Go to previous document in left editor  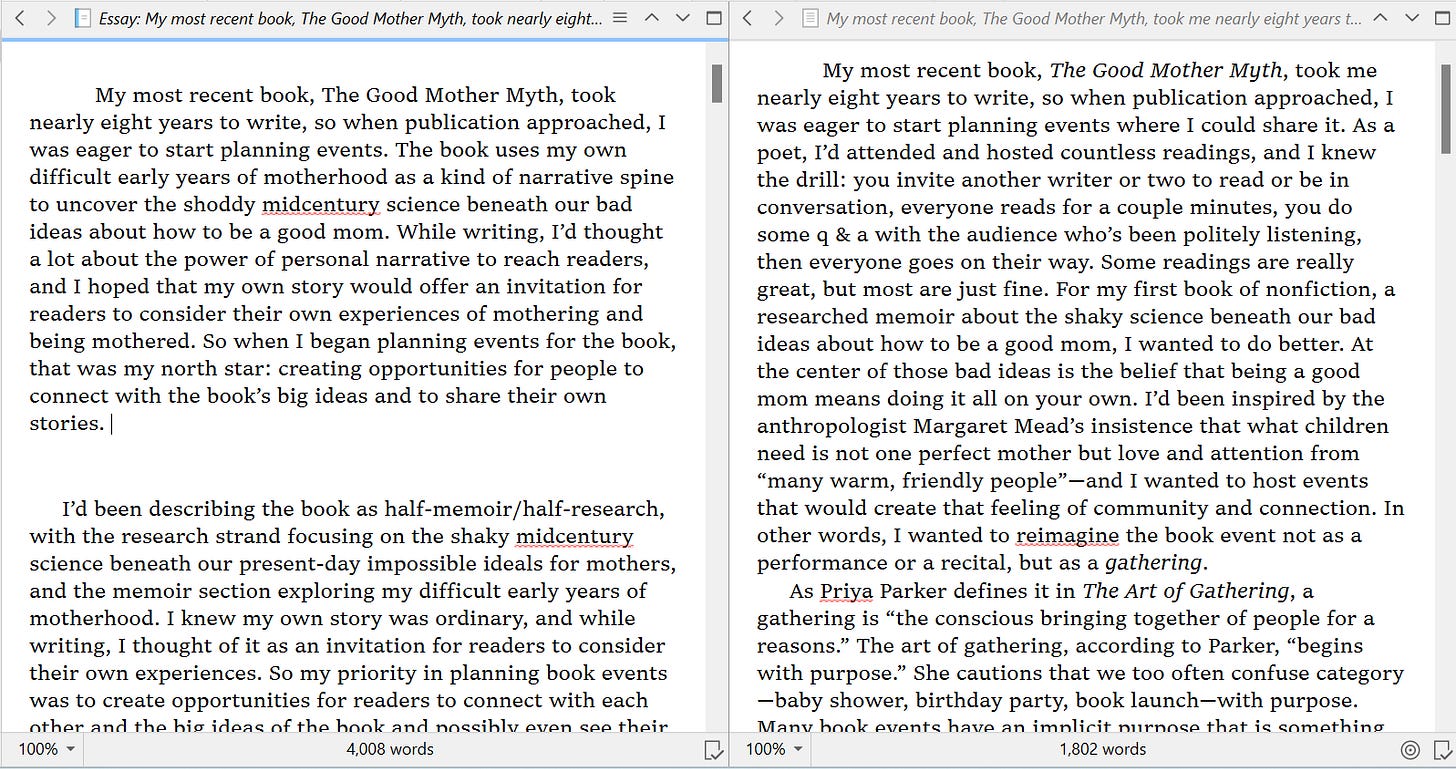click(651, 18)
